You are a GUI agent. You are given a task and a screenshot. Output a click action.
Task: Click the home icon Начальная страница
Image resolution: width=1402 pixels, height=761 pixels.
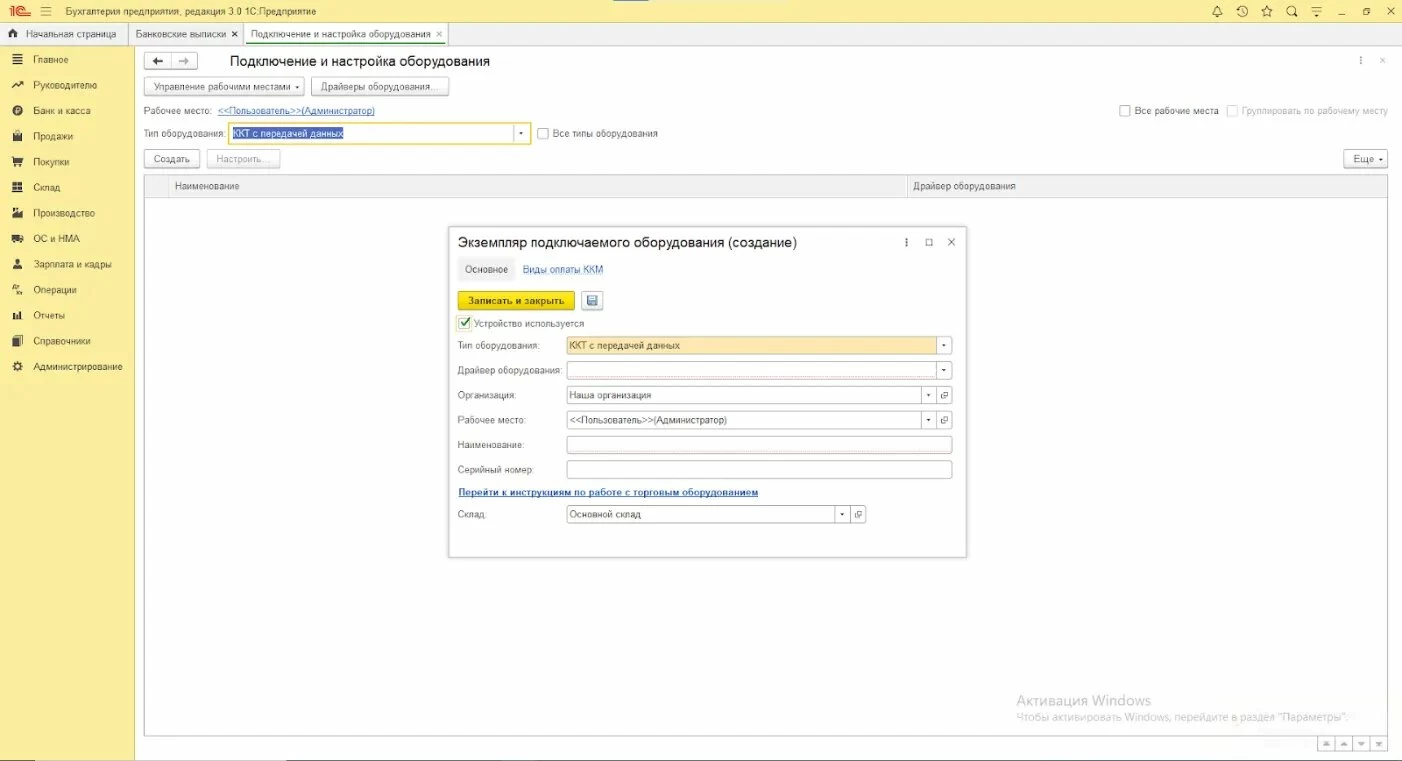[x=13, y=34]
